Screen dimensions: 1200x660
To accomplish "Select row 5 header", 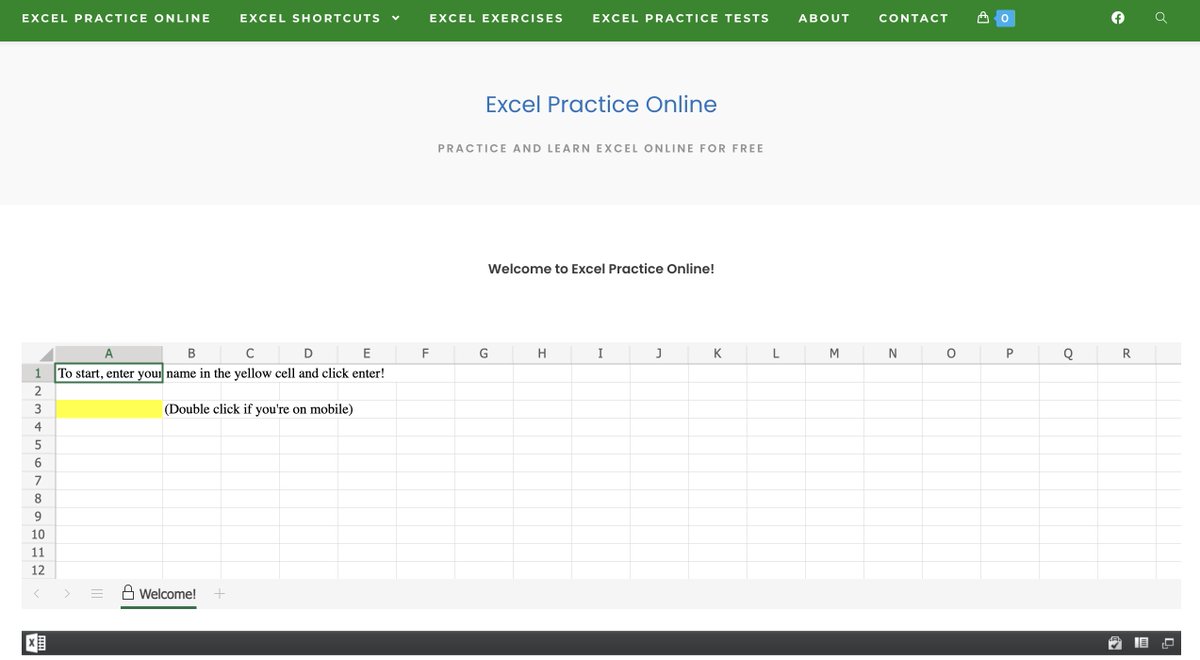I will coord(38,445).
